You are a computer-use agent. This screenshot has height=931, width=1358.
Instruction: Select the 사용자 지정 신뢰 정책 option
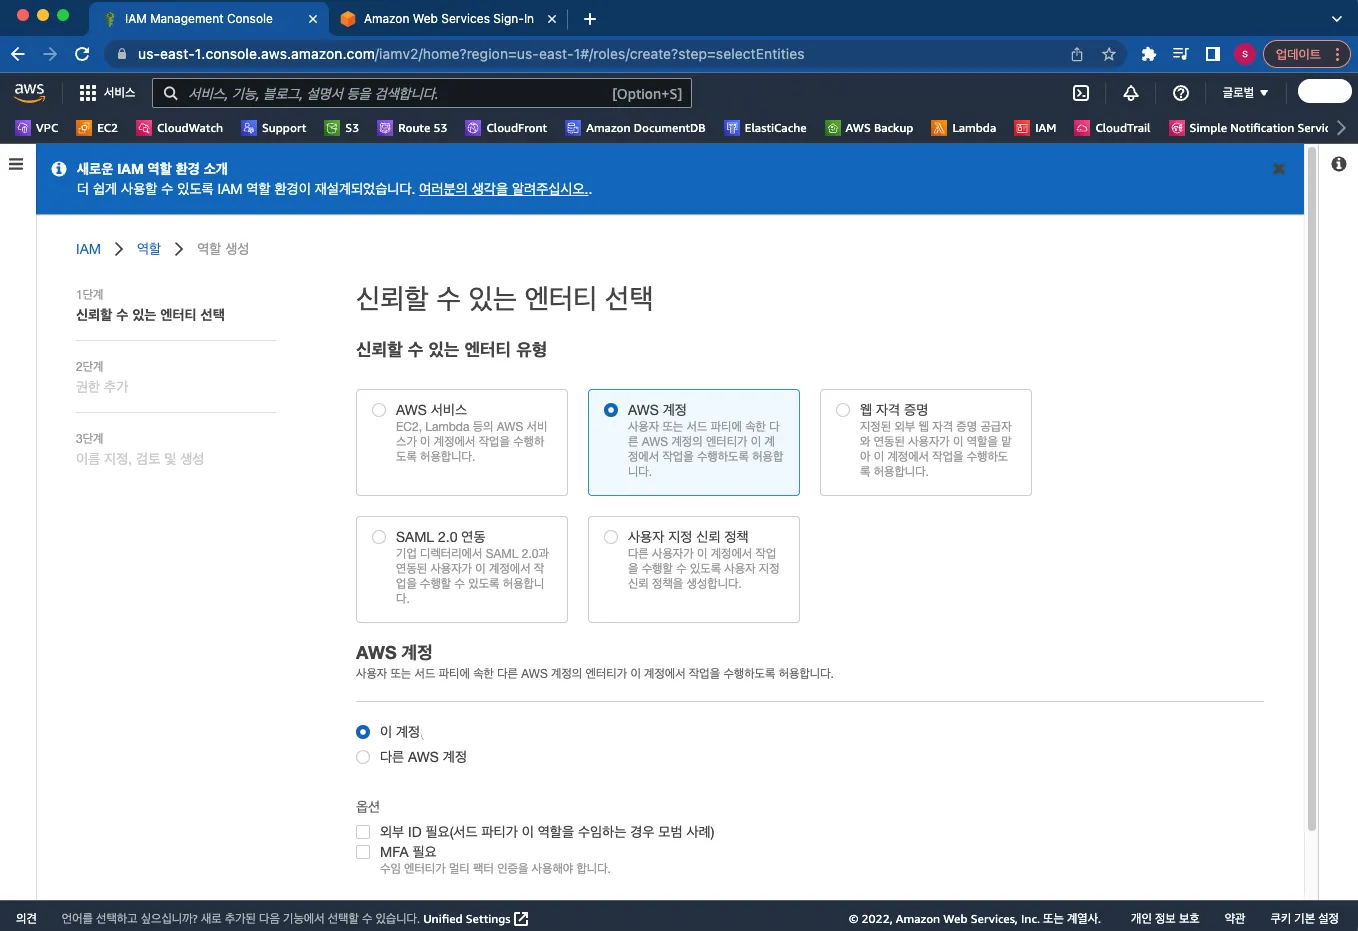point(694,569)
